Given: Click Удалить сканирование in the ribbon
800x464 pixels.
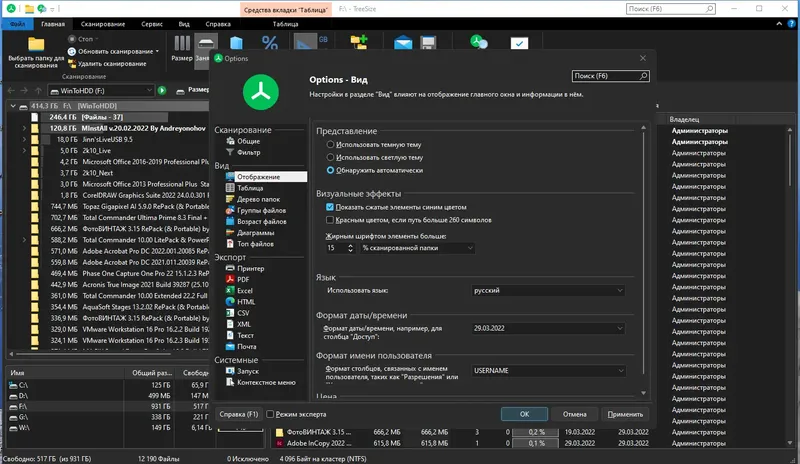Looking at the screenshot, I should coord(107,64).
